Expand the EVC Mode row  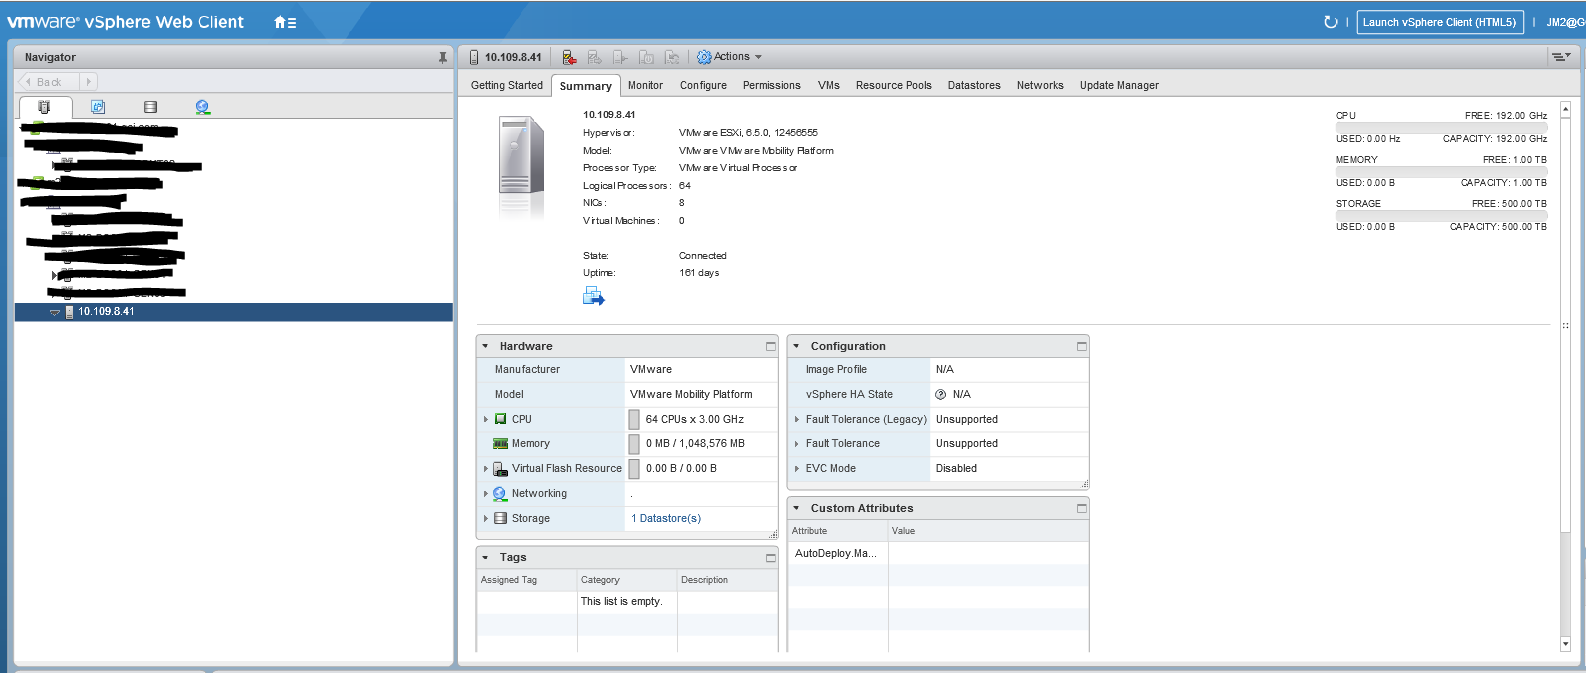[x=797, y=468]
